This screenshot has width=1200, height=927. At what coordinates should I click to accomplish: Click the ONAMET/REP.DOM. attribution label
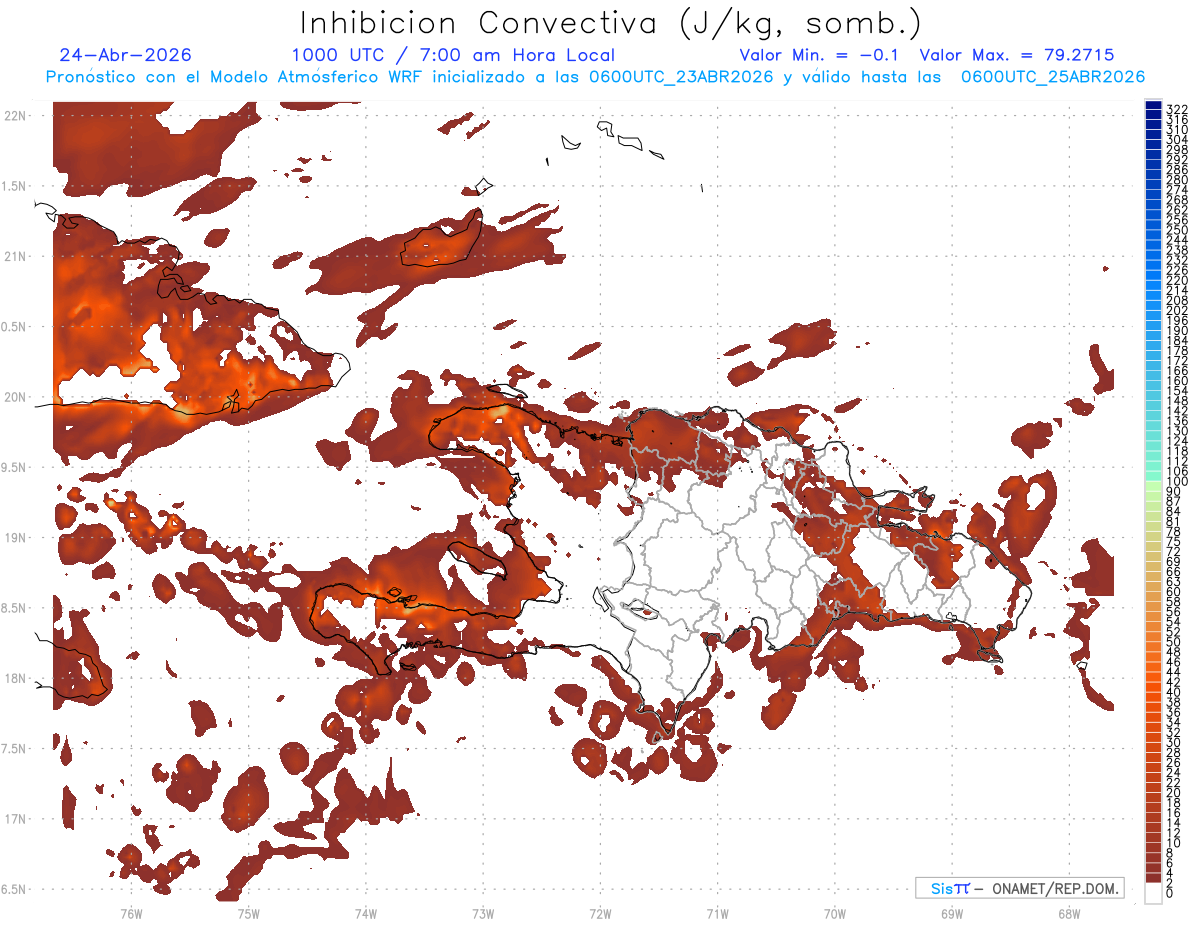coord(1056,888)
